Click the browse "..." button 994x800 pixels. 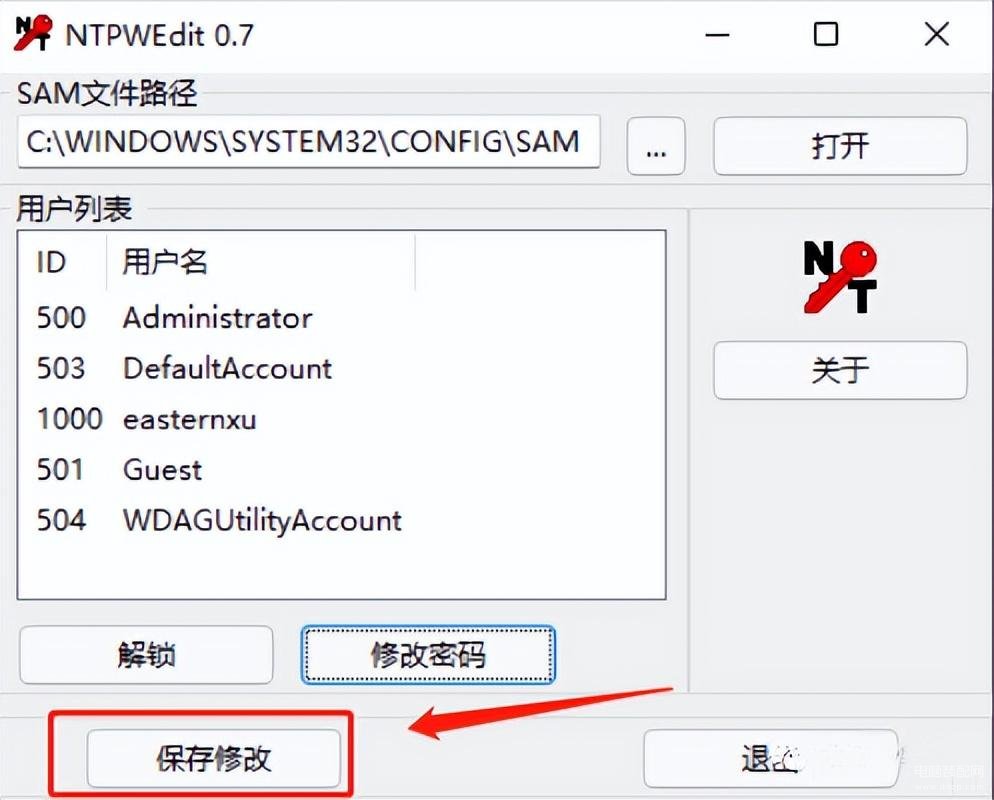tap(655, 146)
